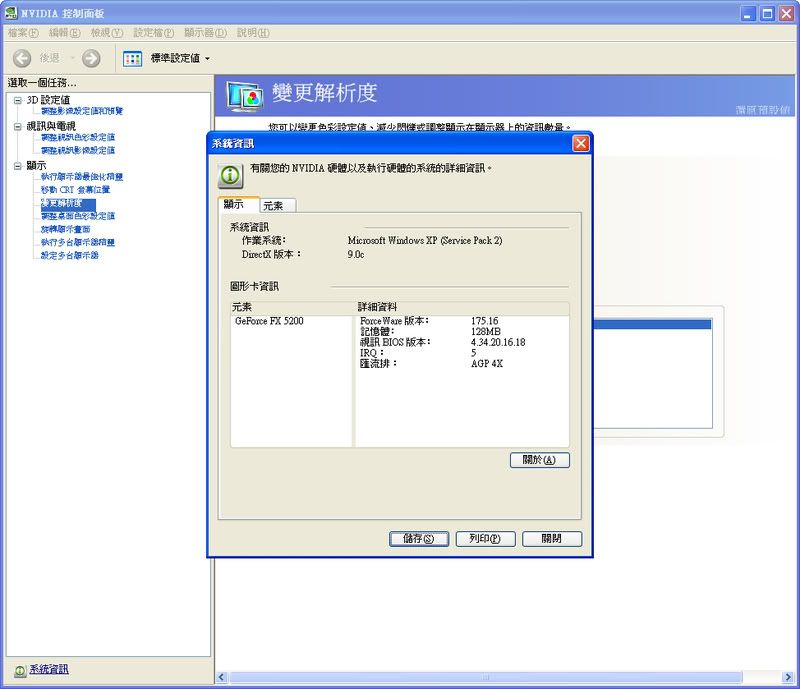Click the horizontal scrollbar thumb

pos(485,677)
